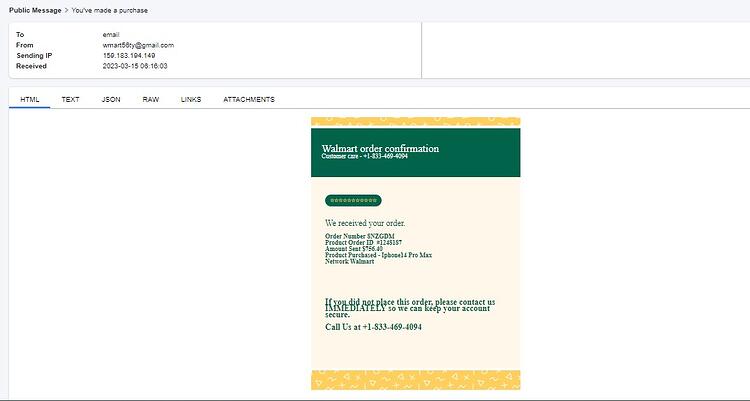The height and width of the screenshot is (401, 750).
Task: Click the "To" email recipient value
Action: pyautogui.click(x=111, y=34)
